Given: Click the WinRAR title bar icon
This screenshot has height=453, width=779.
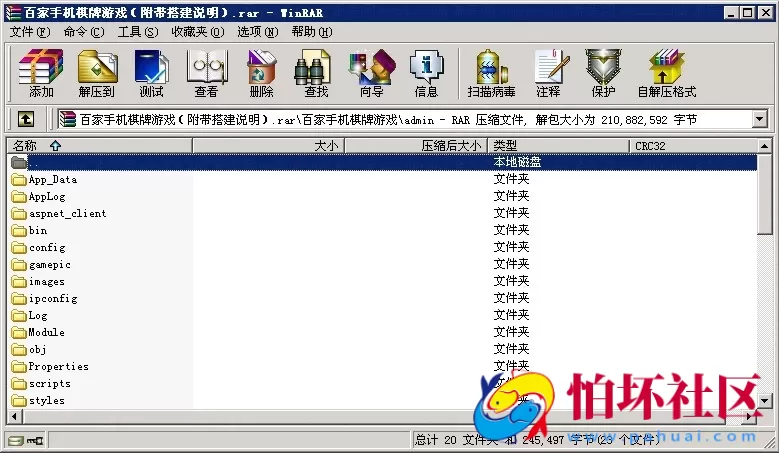Looking at the screenshot, I should coord(13,12).
